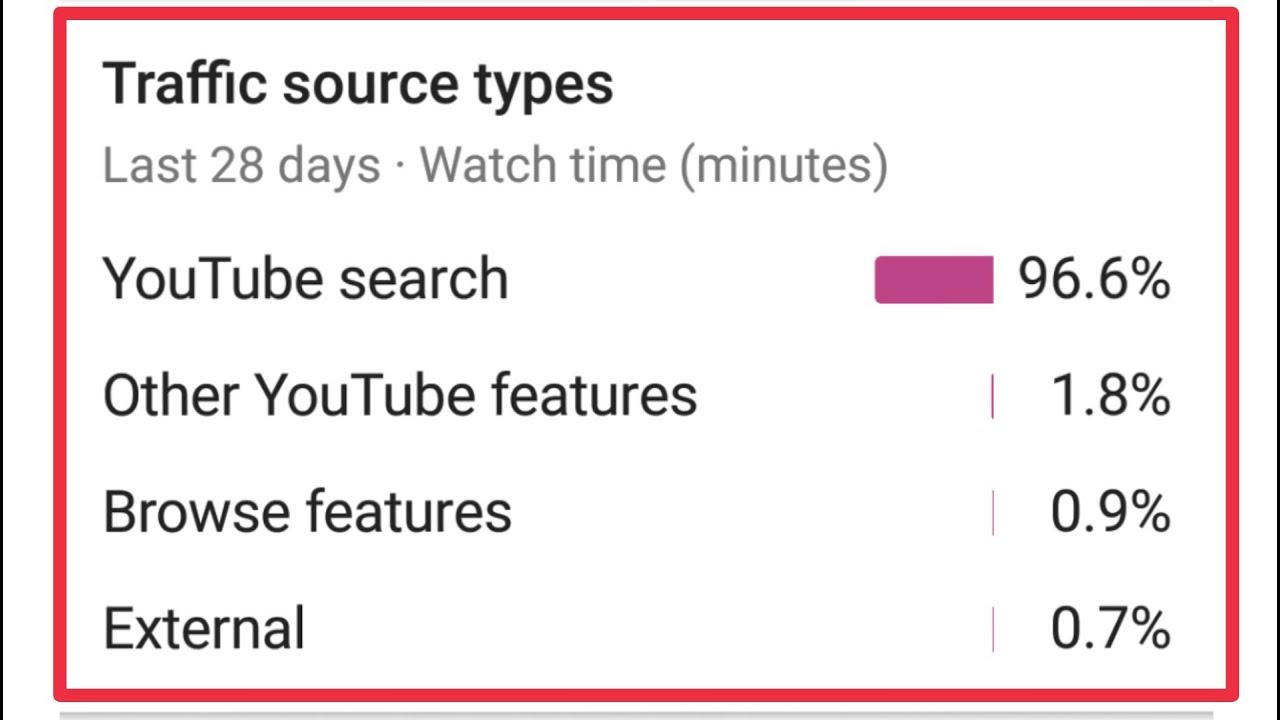Click the word 'search' in YouTube search
Screen dimensions: 1280x720
pyautogui.click(x=423, y=278)
